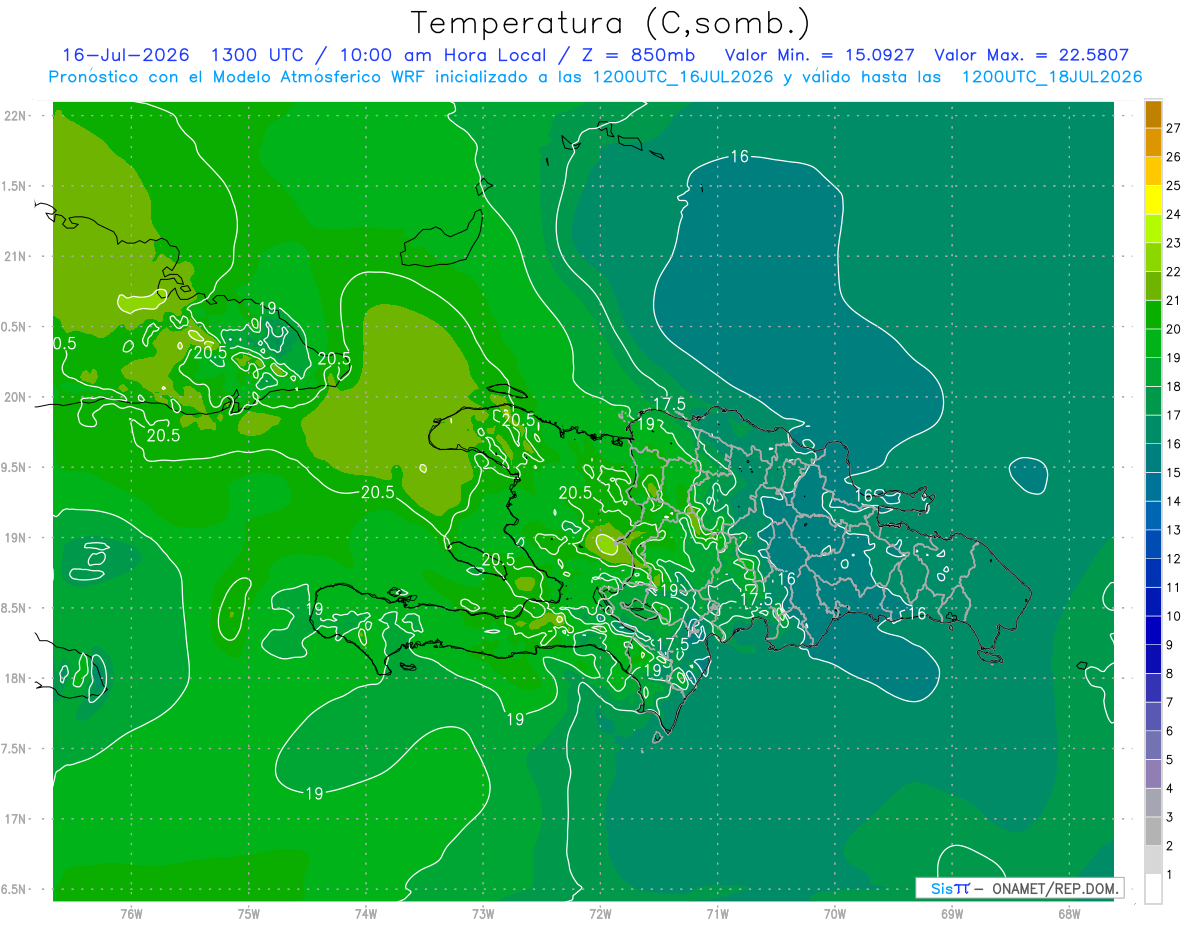Click the number 24 on the color legend
Screen dimensions: 1200x927
tap(1174, 214)
